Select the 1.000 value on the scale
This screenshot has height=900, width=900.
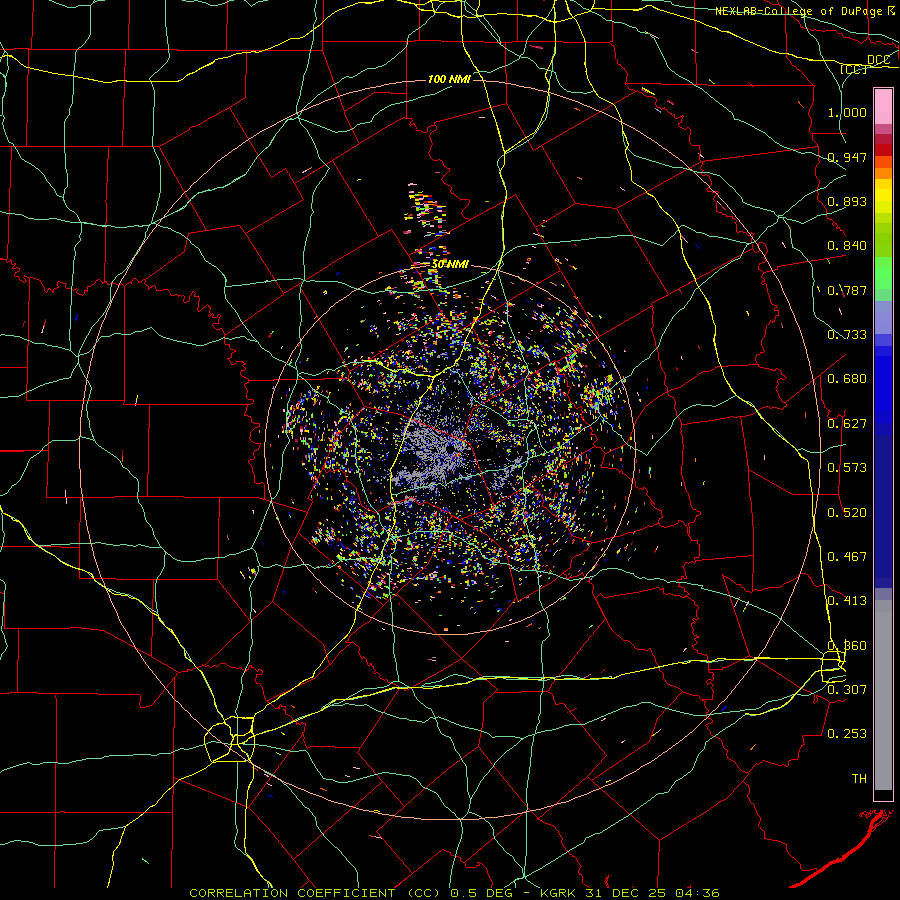[847, 112]
